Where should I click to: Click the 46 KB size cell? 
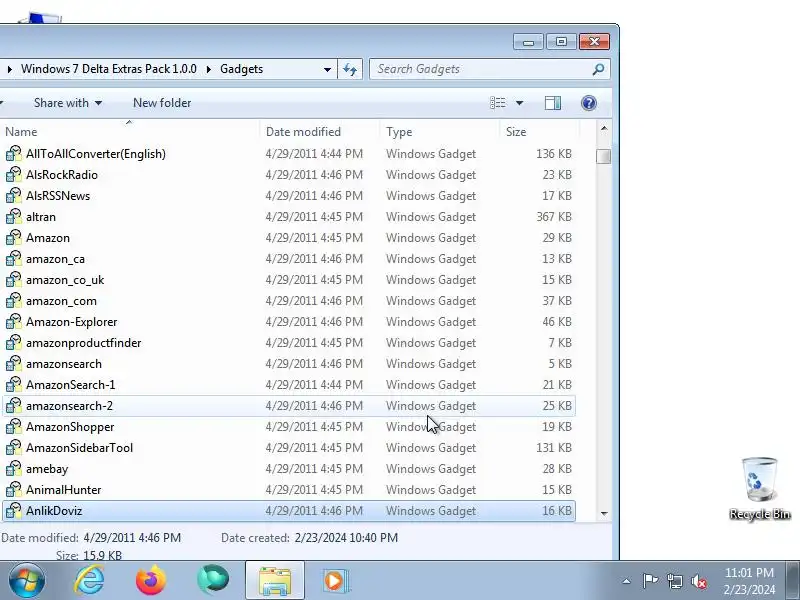tap(557, 322)
